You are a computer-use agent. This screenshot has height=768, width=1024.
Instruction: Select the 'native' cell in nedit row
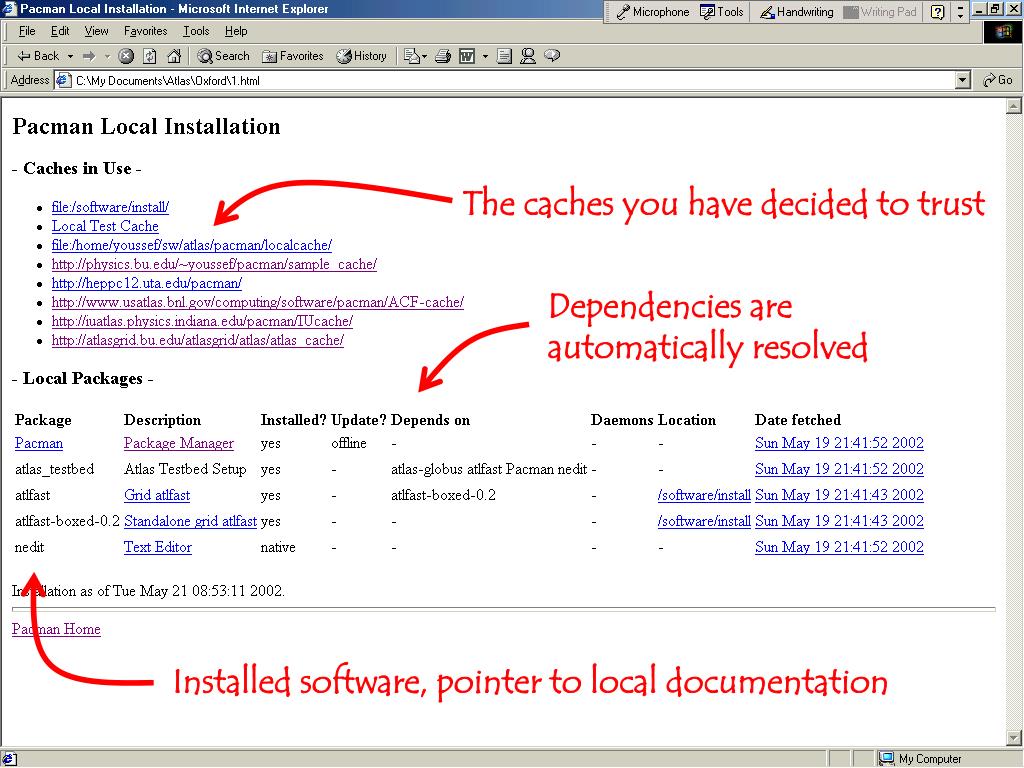click(278, 547)
